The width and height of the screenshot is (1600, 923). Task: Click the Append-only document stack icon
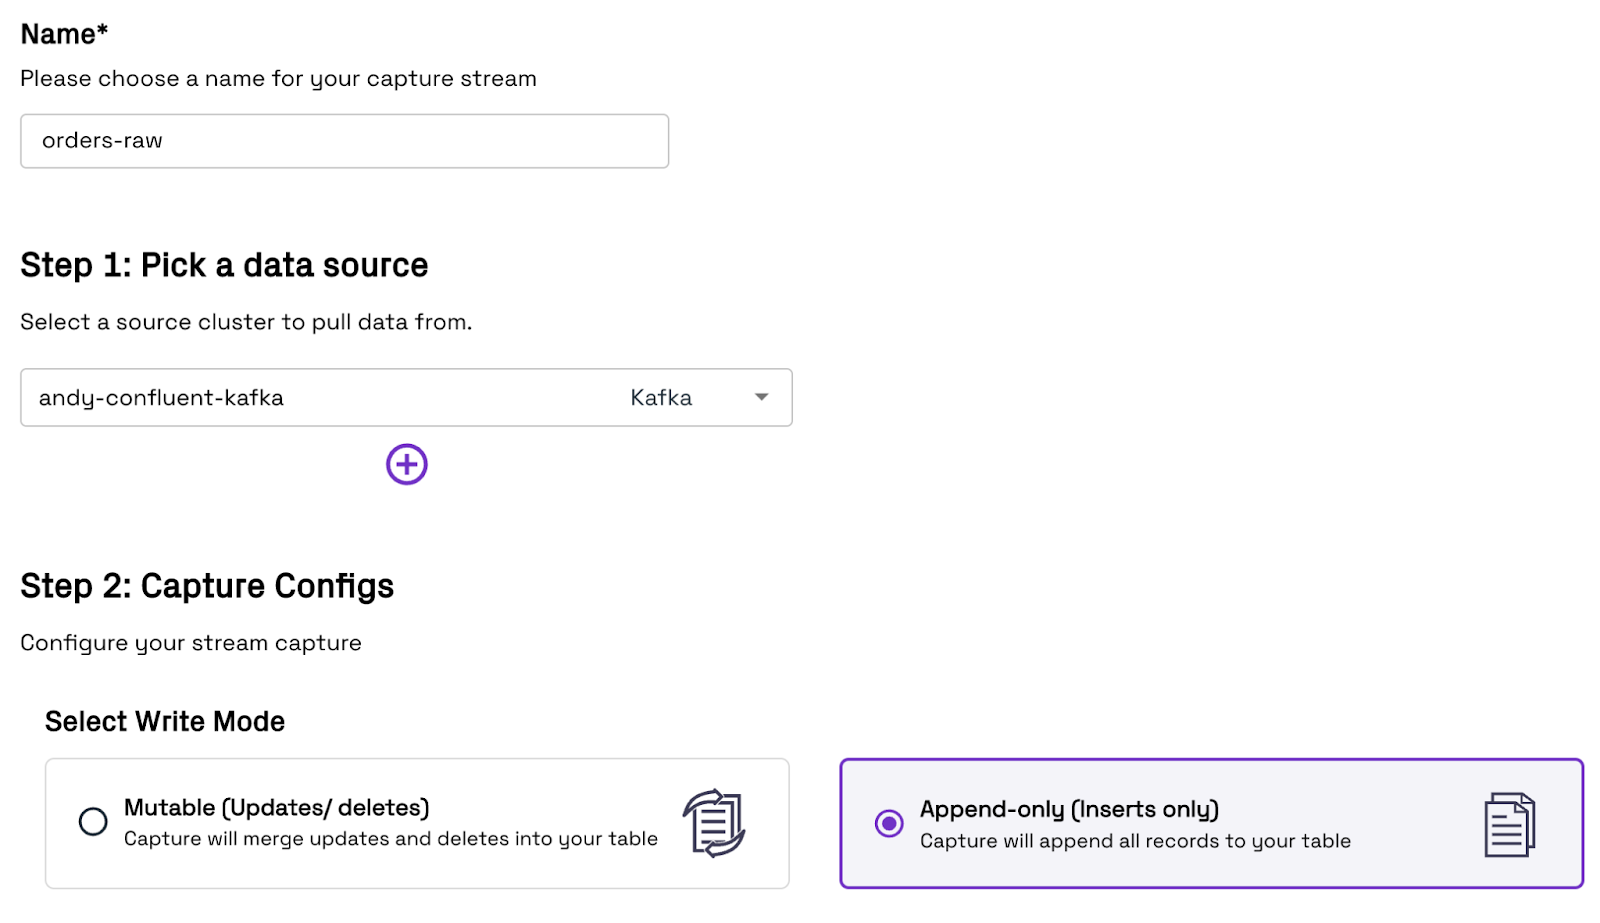pos(1509,824)
